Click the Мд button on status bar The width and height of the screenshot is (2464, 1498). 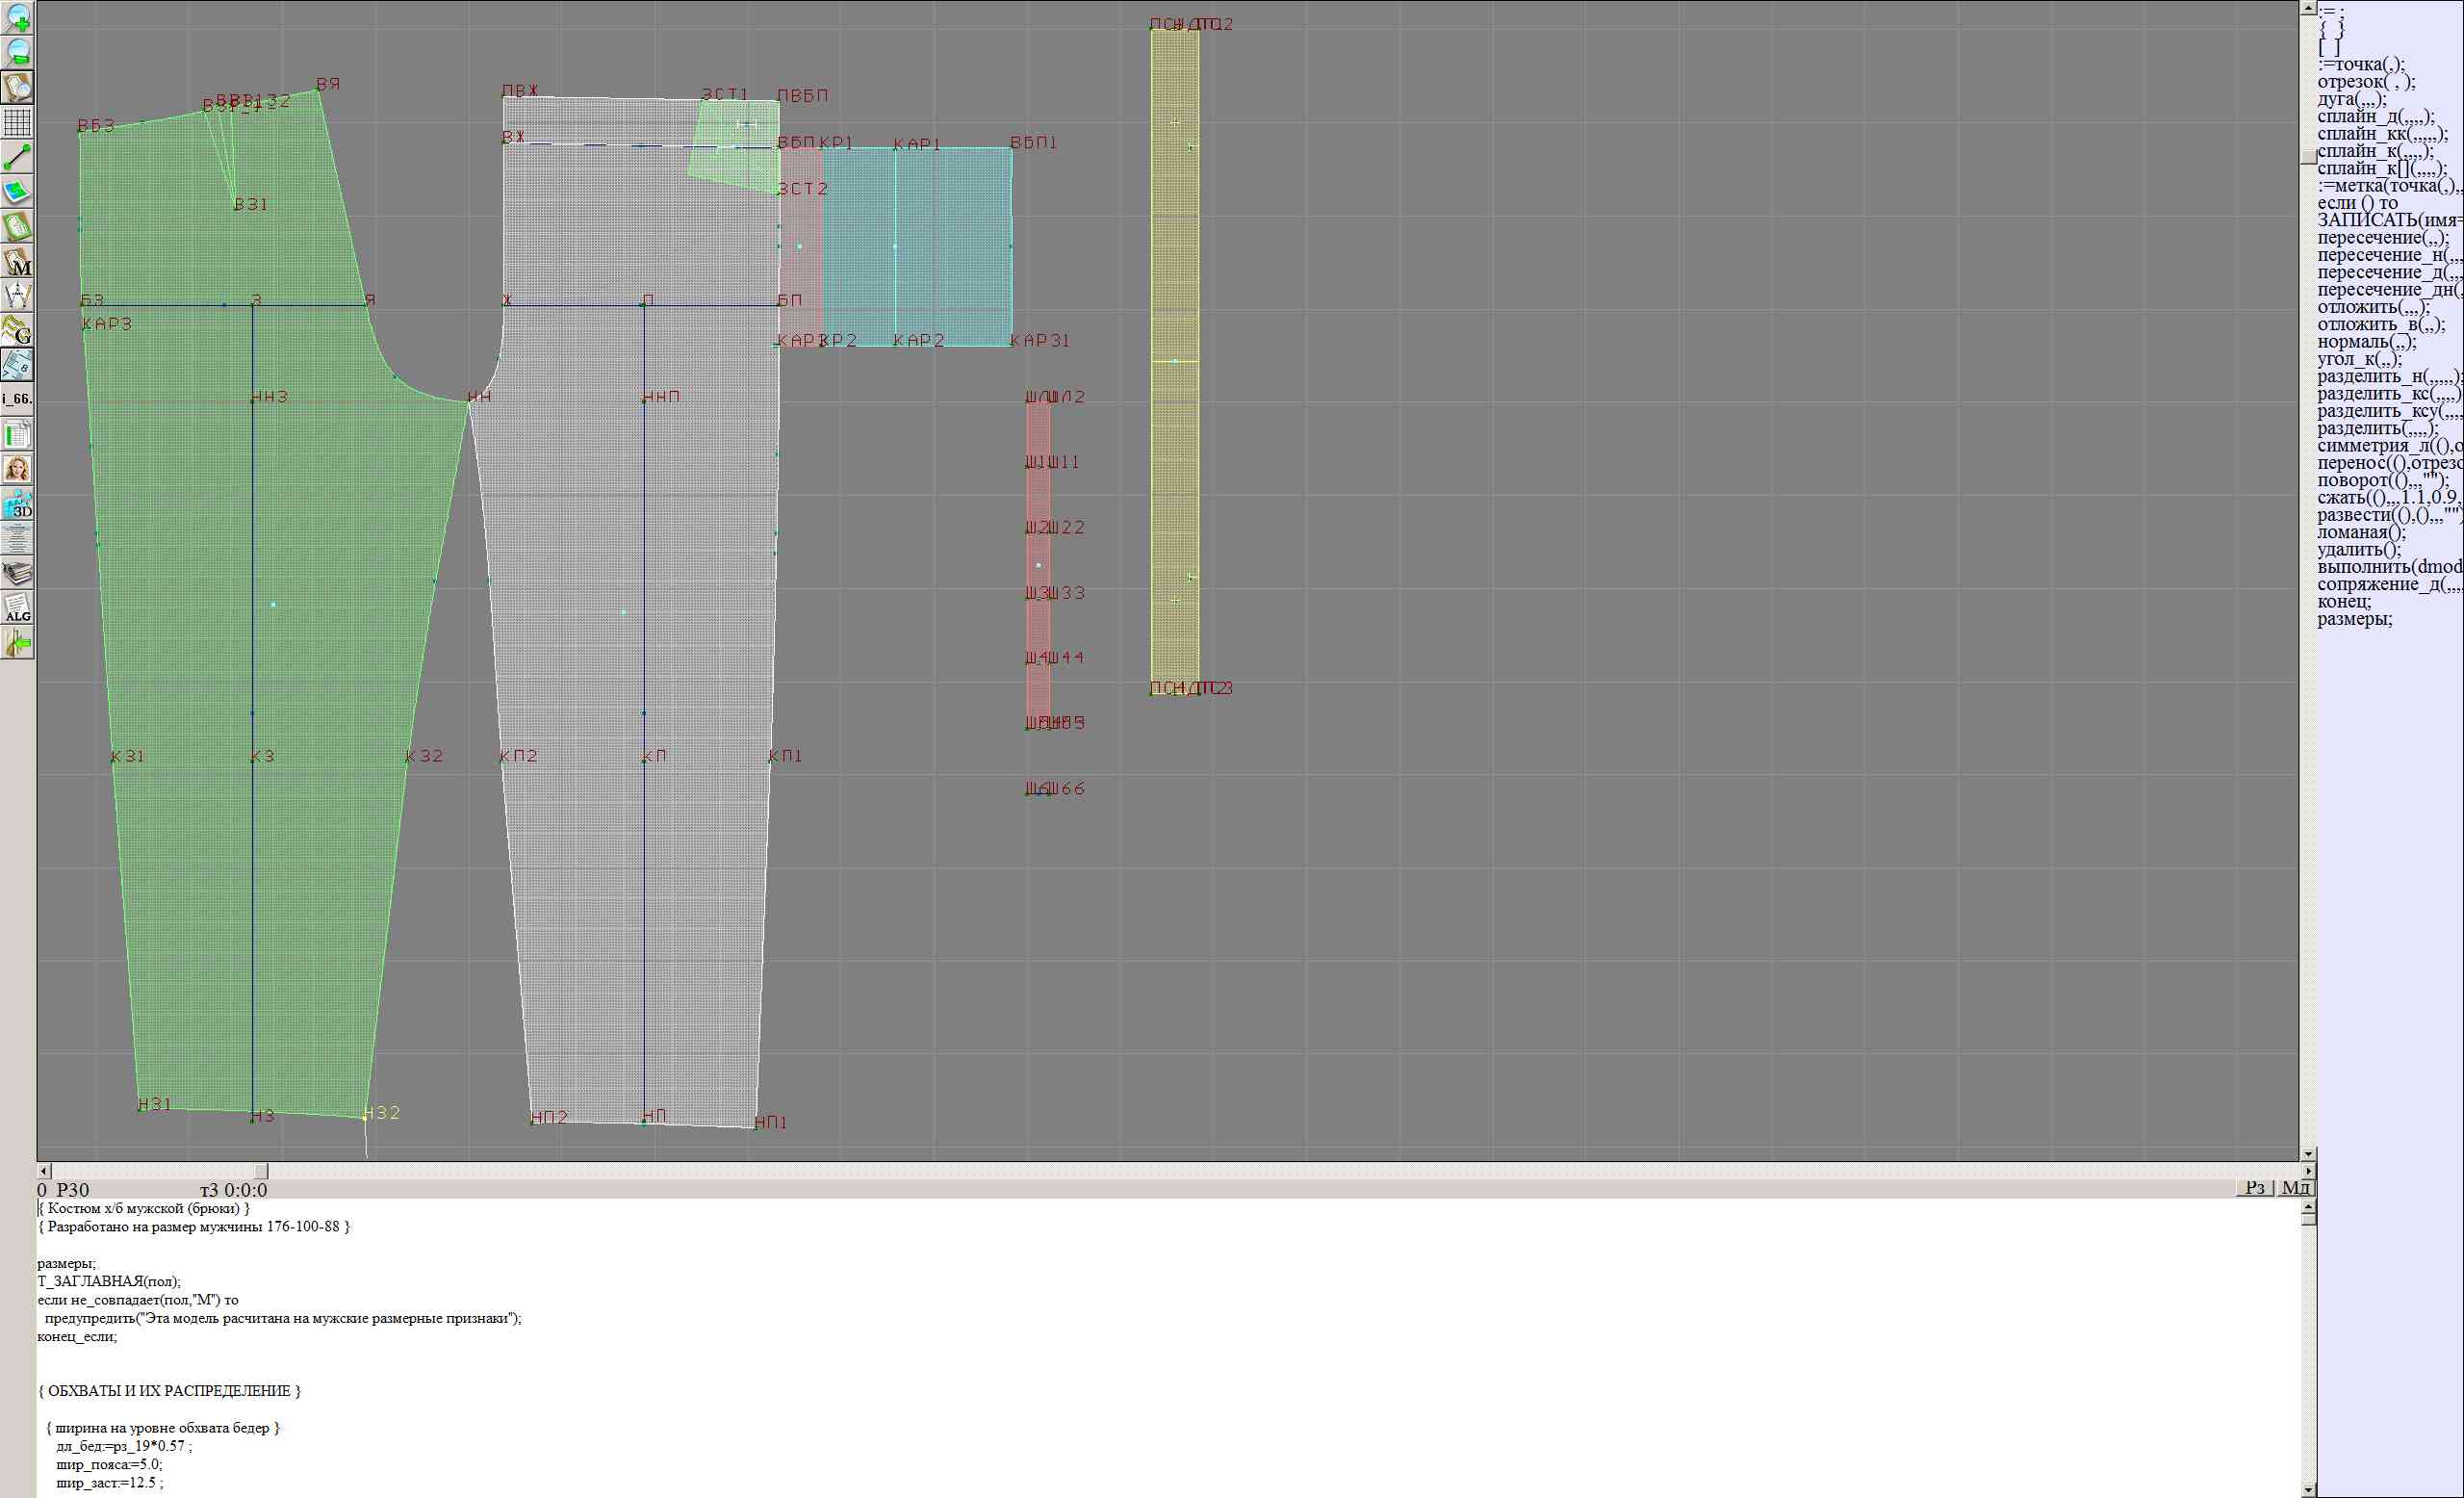tap(2295, 1187)
